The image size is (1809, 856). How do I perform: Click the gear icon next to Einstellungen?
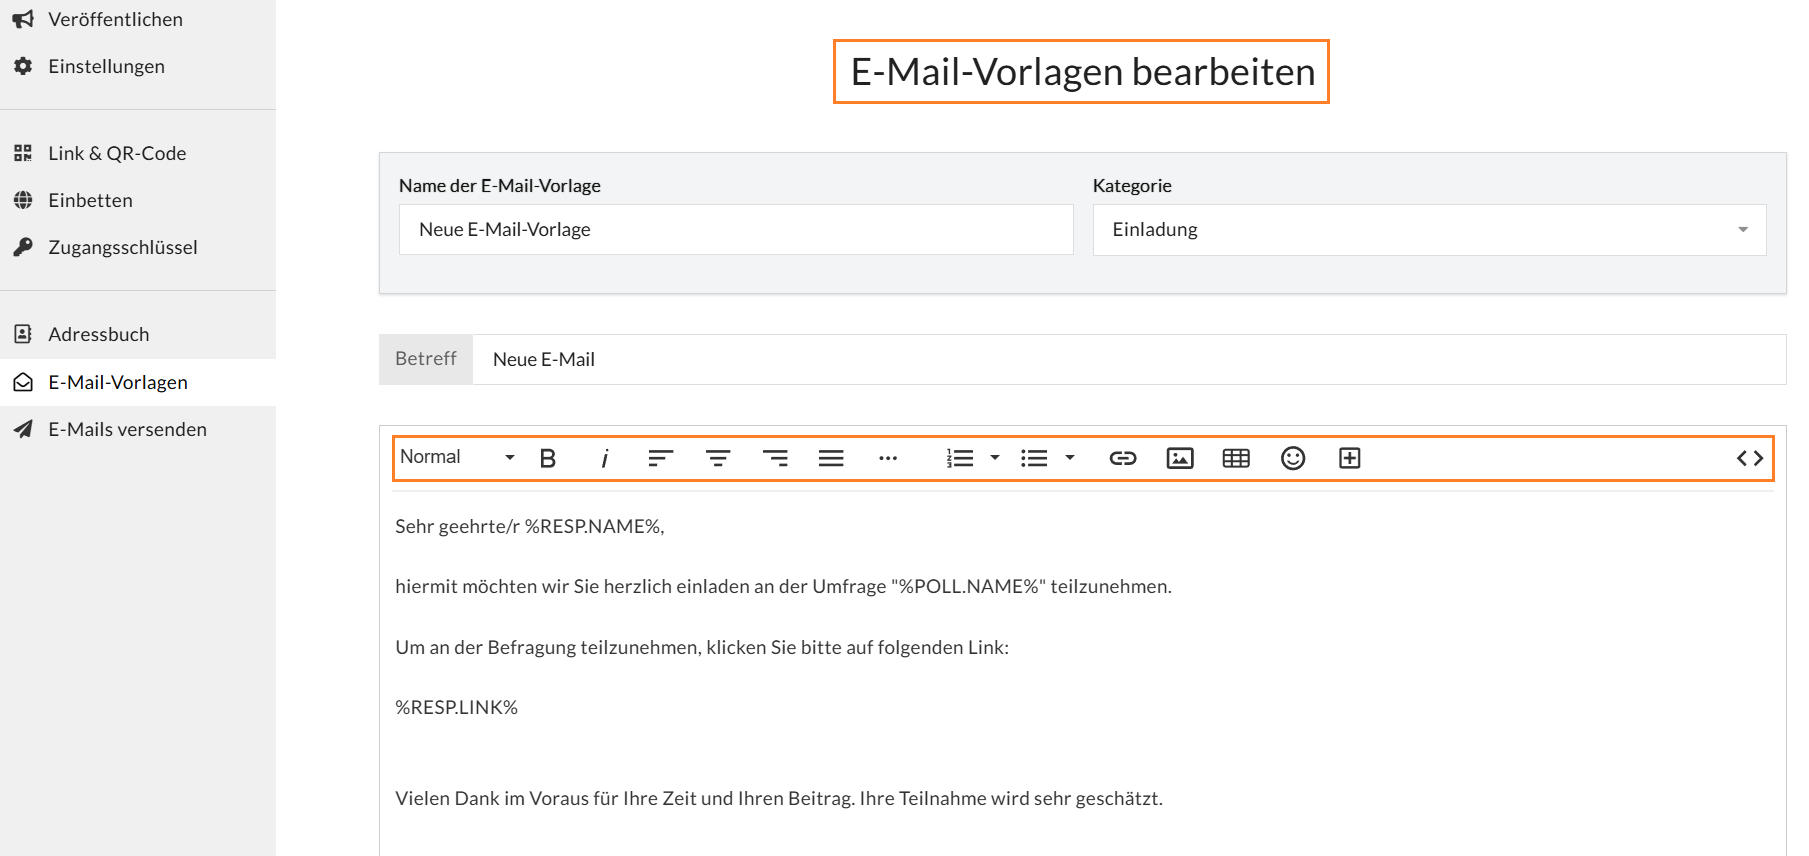pos(23,66)
